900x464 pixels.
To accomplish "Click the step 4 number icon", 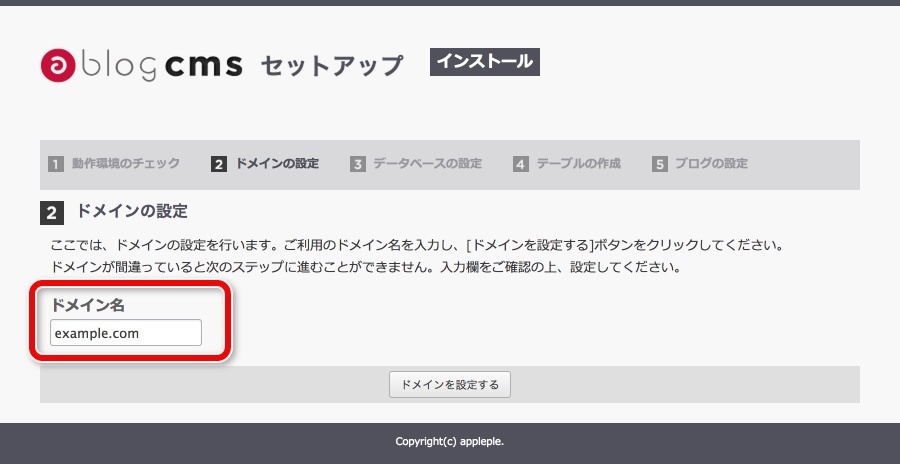I will [520, 164].
